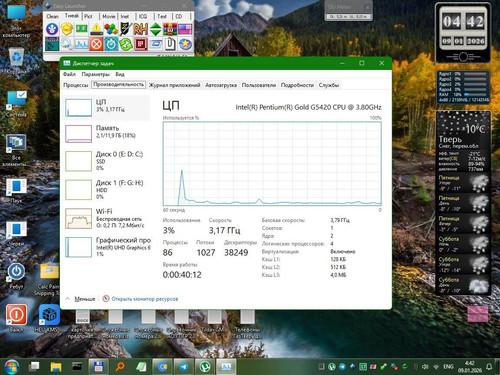Open Telegram from the taskbar
Screen dimensions: 500x375
click(x=183, y=367)
